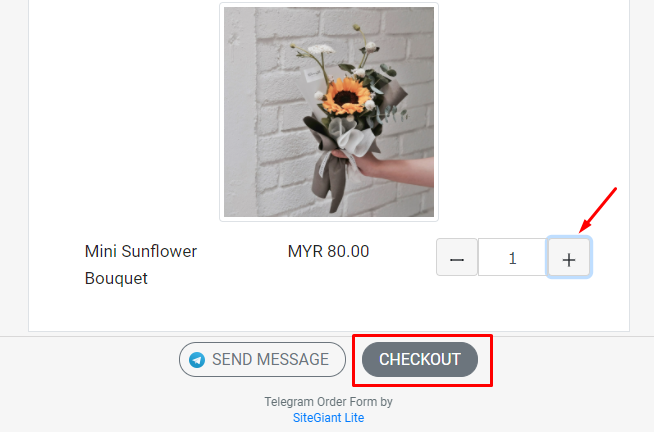Click the word Bouquet in product name
654x432 pixels.
pos(116,279)
